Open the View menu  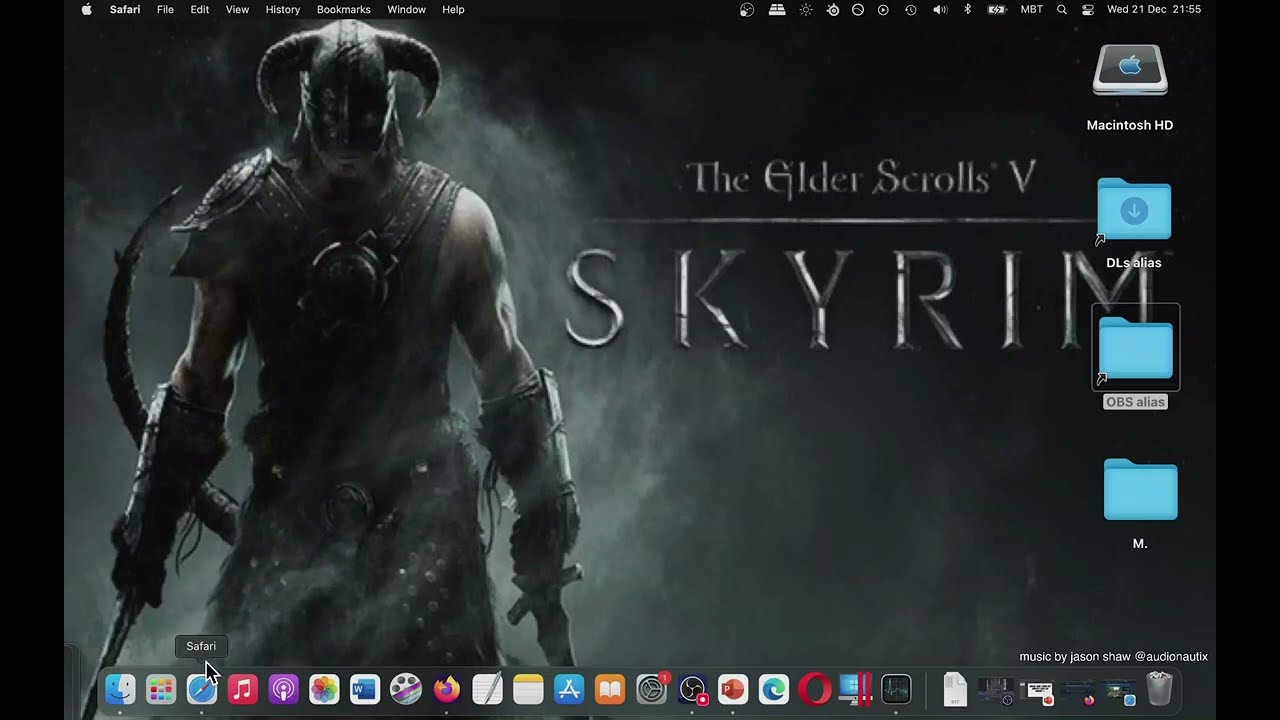click(x=237, y=9)
